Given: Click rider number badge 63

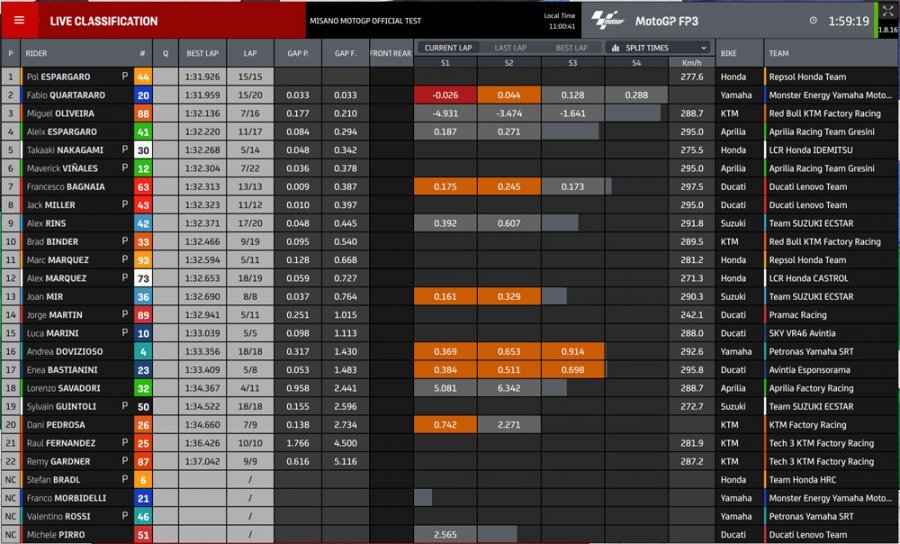Looking at the screenshot, I should (143, 187).
